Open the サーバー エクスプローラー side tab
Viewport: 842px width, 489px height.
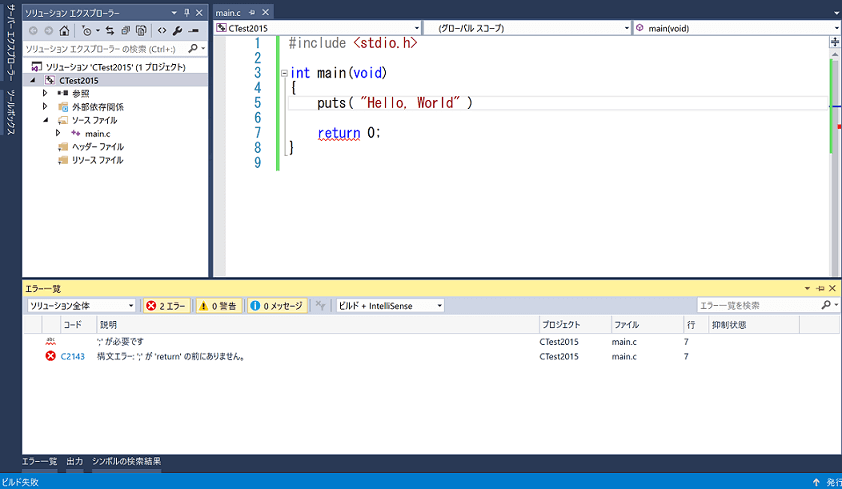pos(11,42)
